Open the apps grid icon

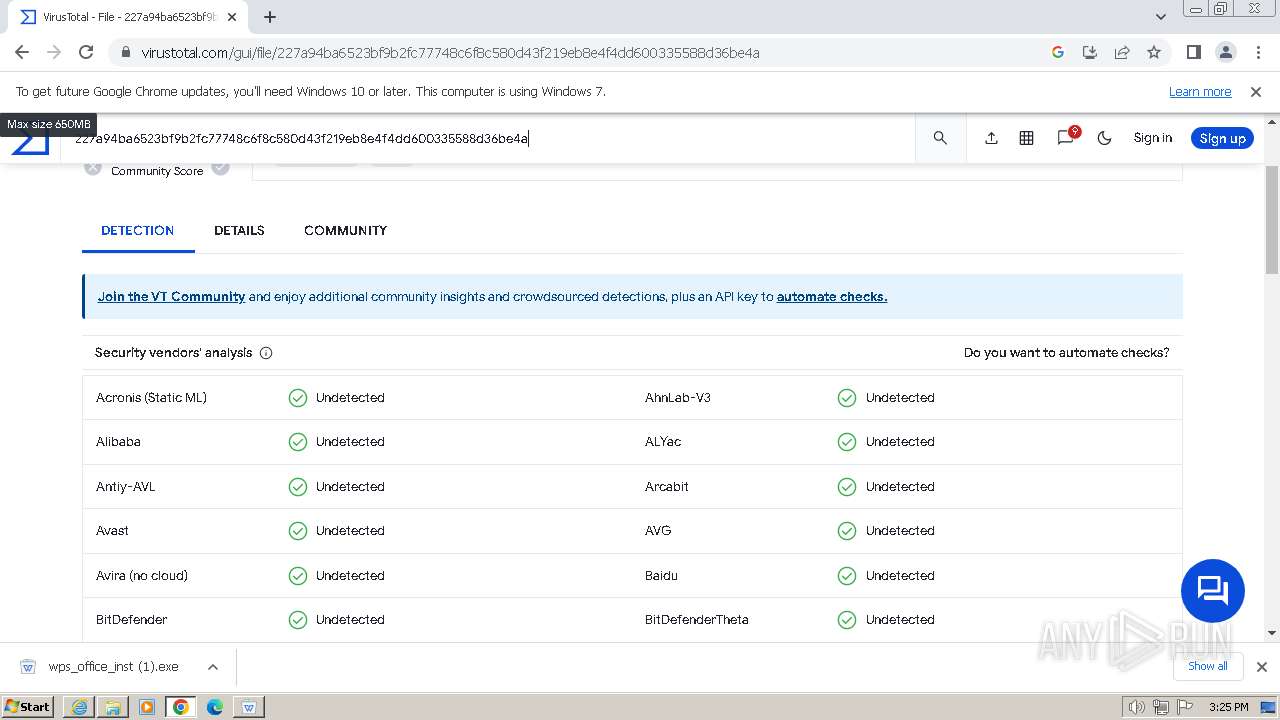tap(1026, 138)
